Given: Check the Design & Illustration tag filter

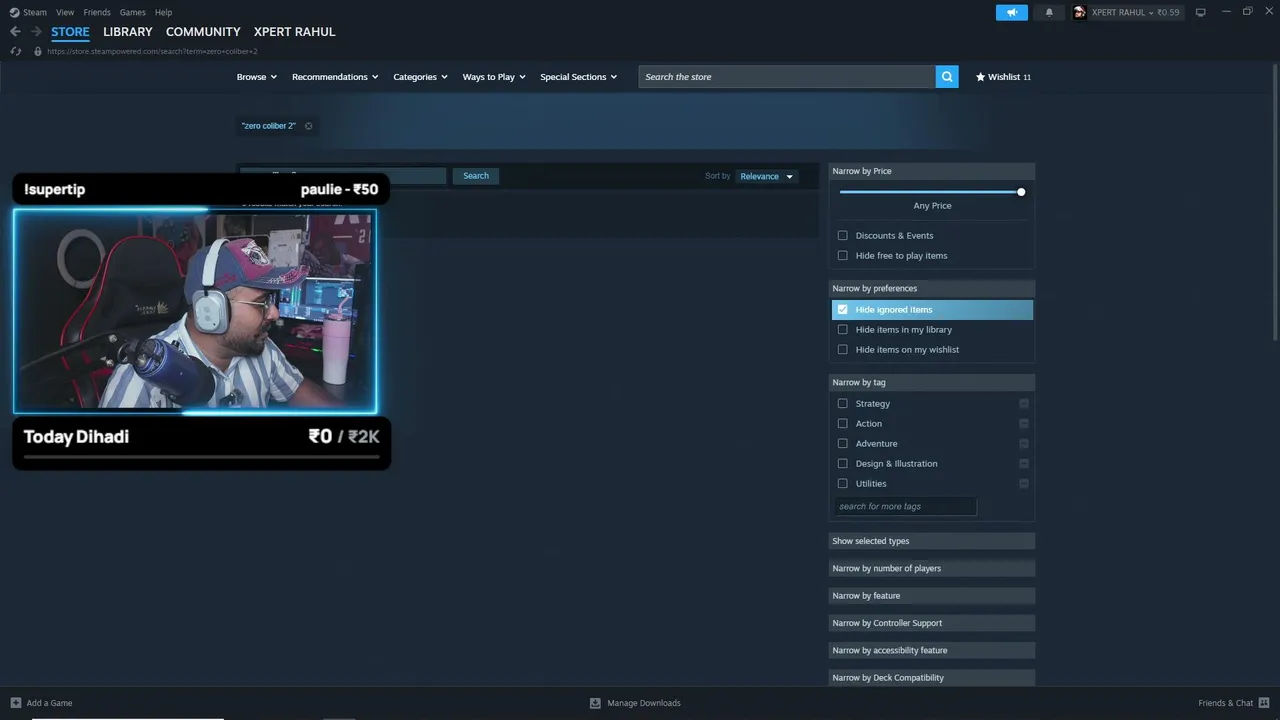Looking at the screenshot, I should pyautogui.click(x=843, y=464).
